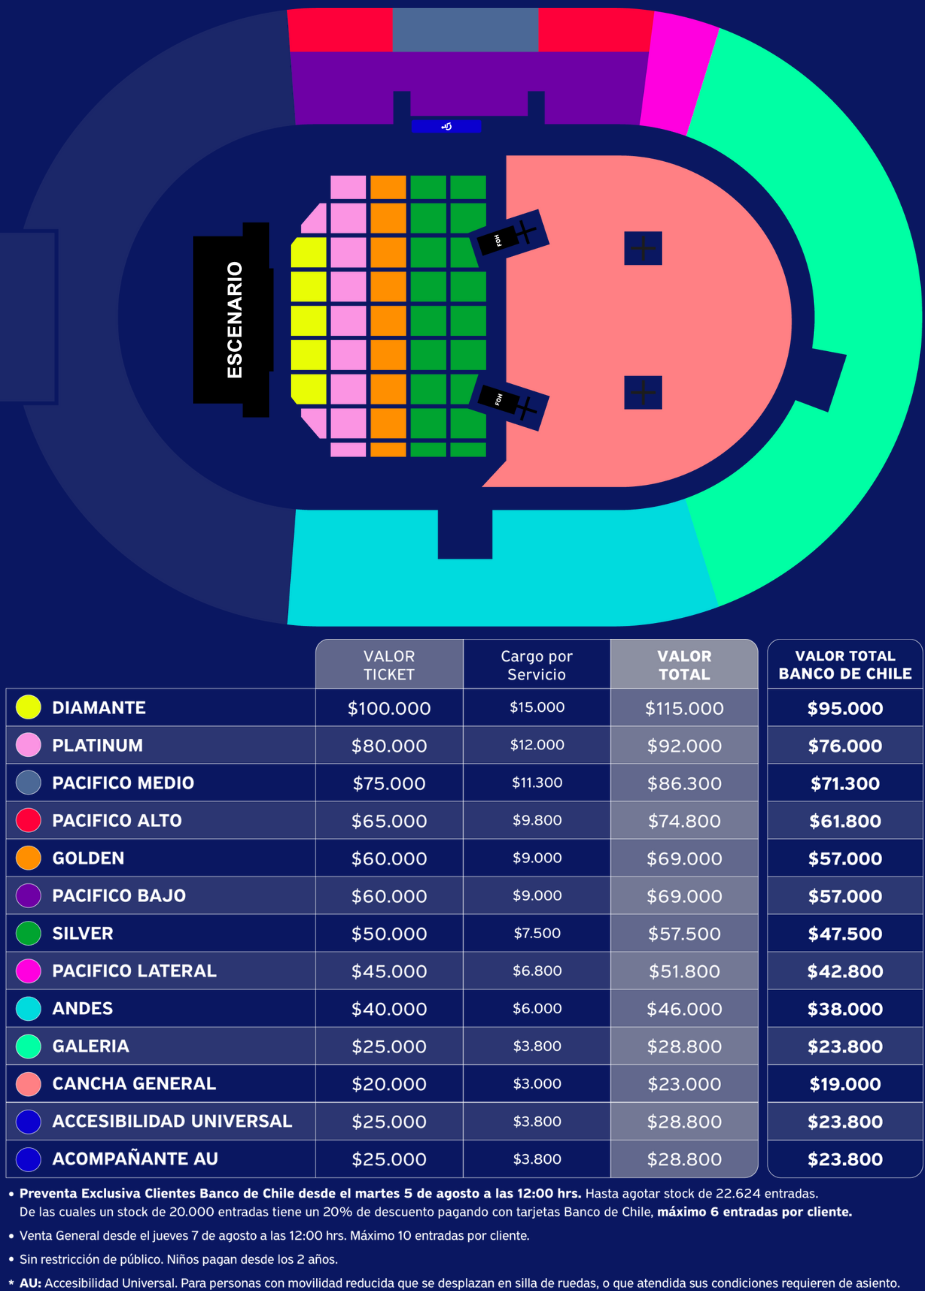The image size is (925, 1291).
Task: Select the SILVER row name in the table
Action: click(83, 933)
